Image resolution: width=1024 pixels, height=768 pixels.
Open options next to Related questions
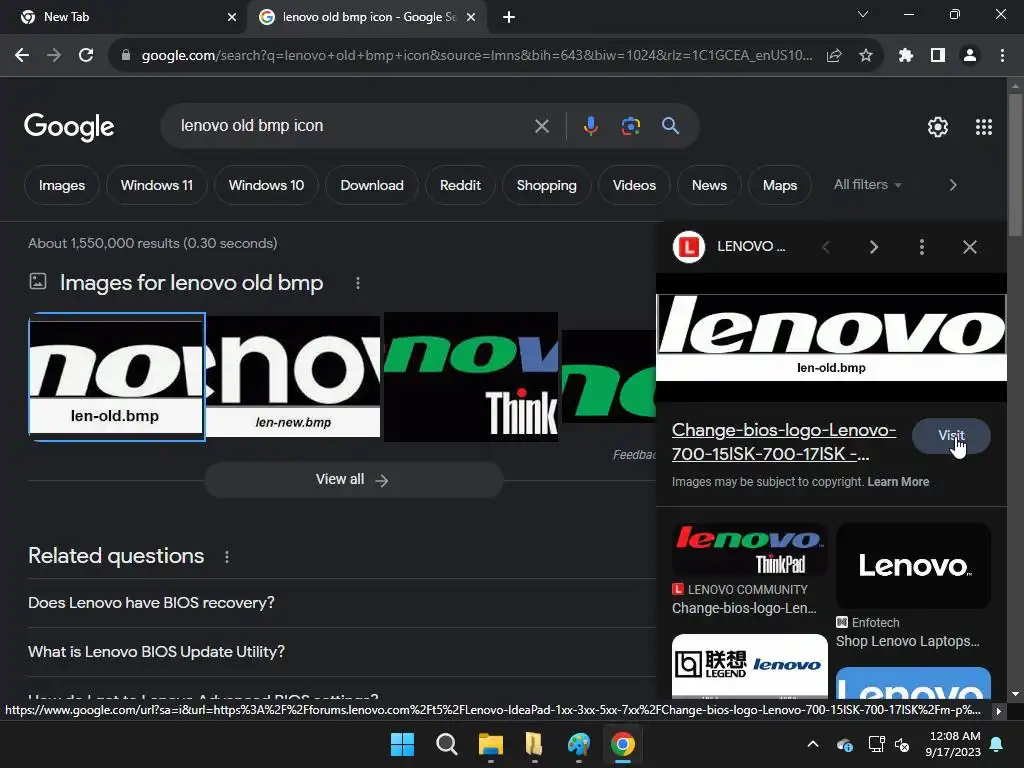[227, 556]
